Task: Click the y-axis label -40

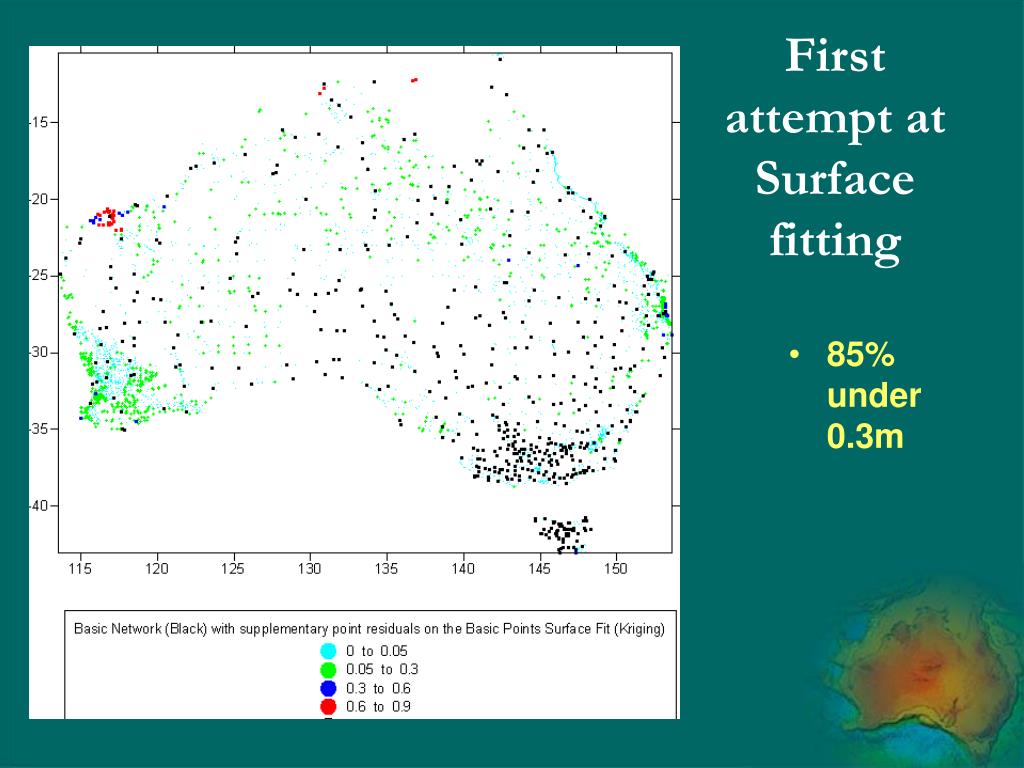Action: [x=39, y=505]
